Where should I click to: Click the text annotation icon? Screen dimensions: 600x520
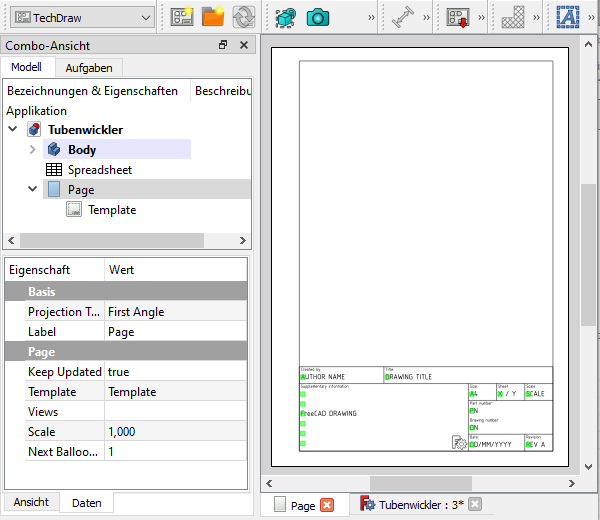point(568,17)
